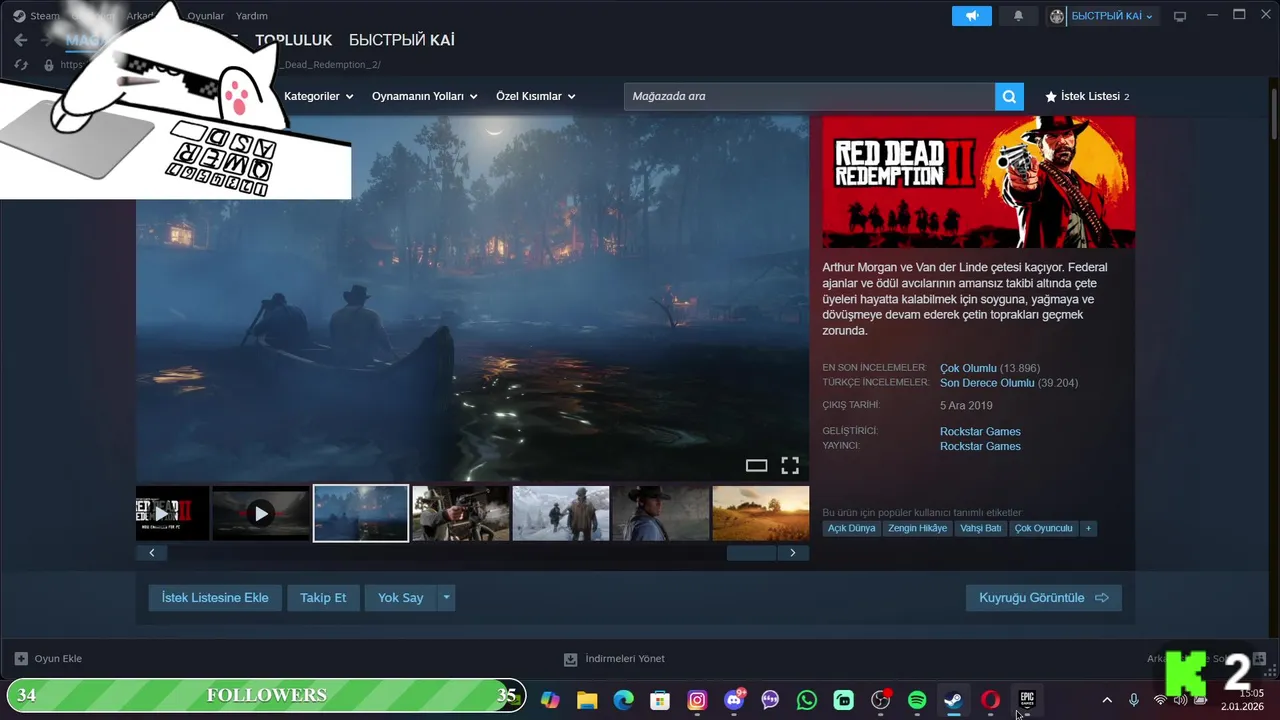Play the second trailer video thumbnail

click(x=261, y=514)
